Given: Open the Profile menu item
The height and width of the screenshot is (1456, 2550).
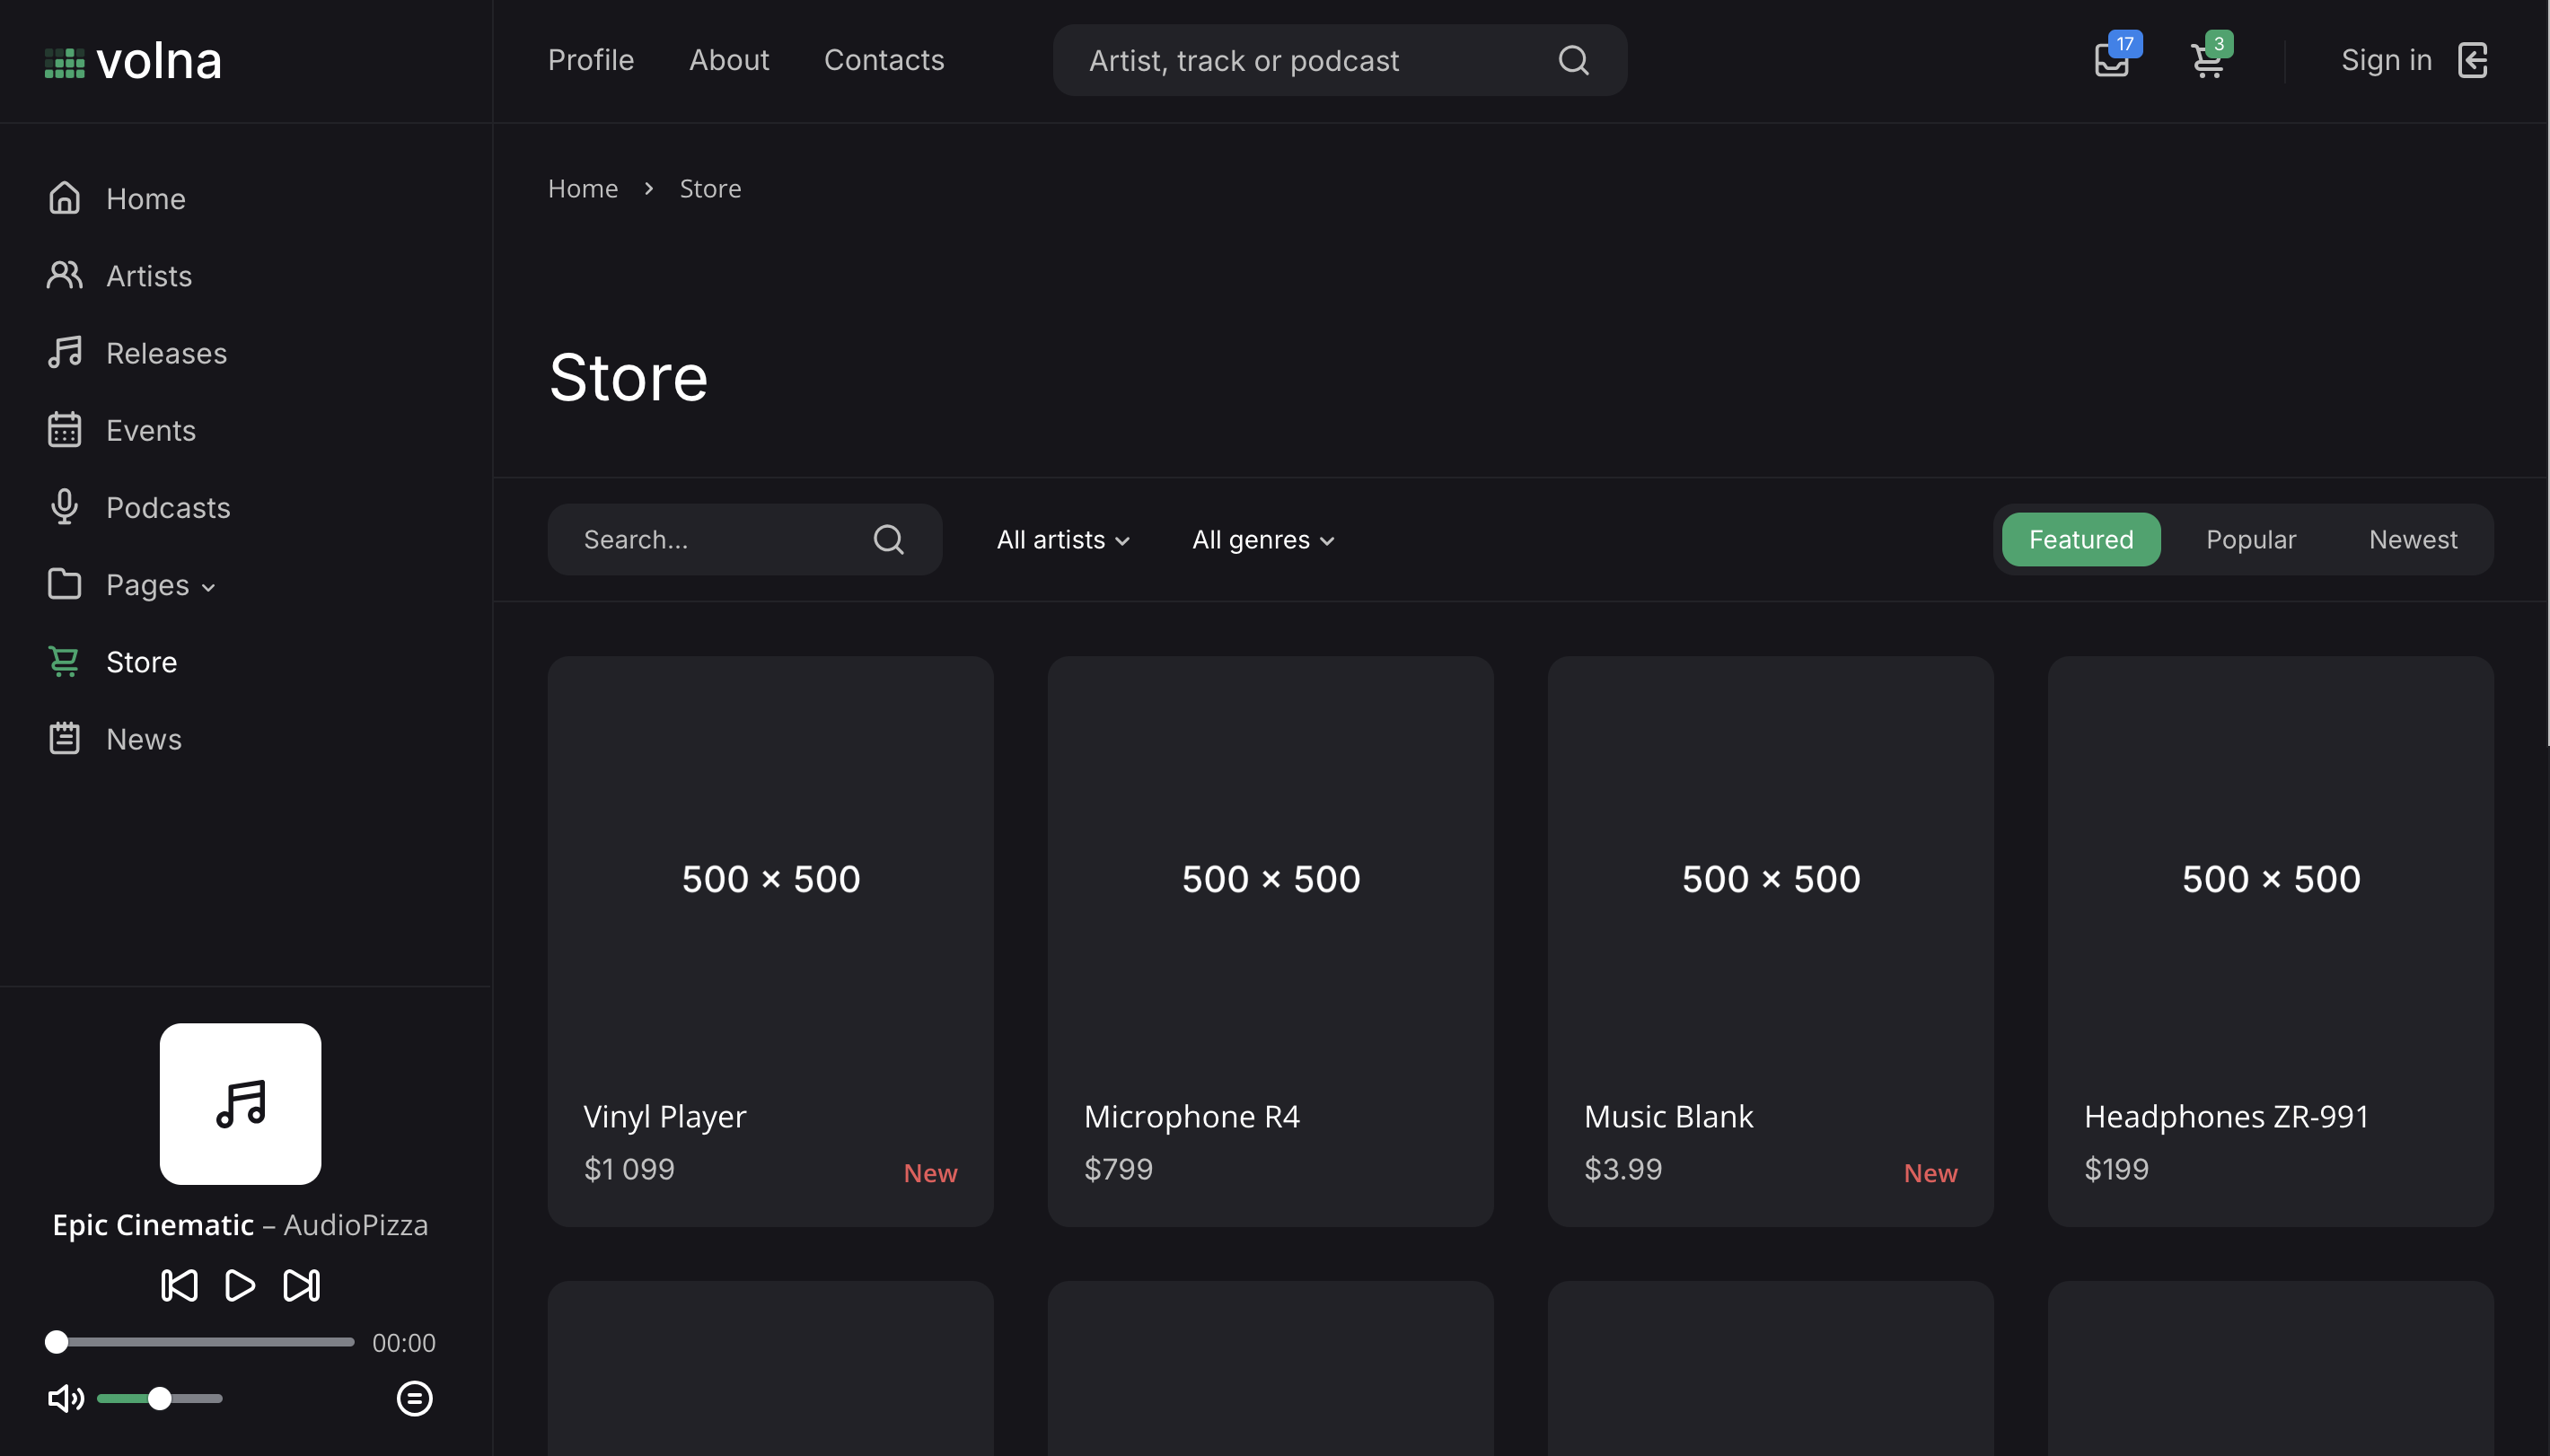Looking at the screenshot, I should point(591,60).
